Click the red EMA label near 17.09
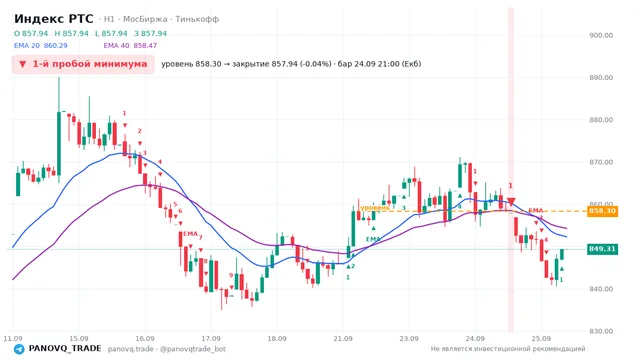This screenshot has height=360, width=640. [x=190, y=234]
